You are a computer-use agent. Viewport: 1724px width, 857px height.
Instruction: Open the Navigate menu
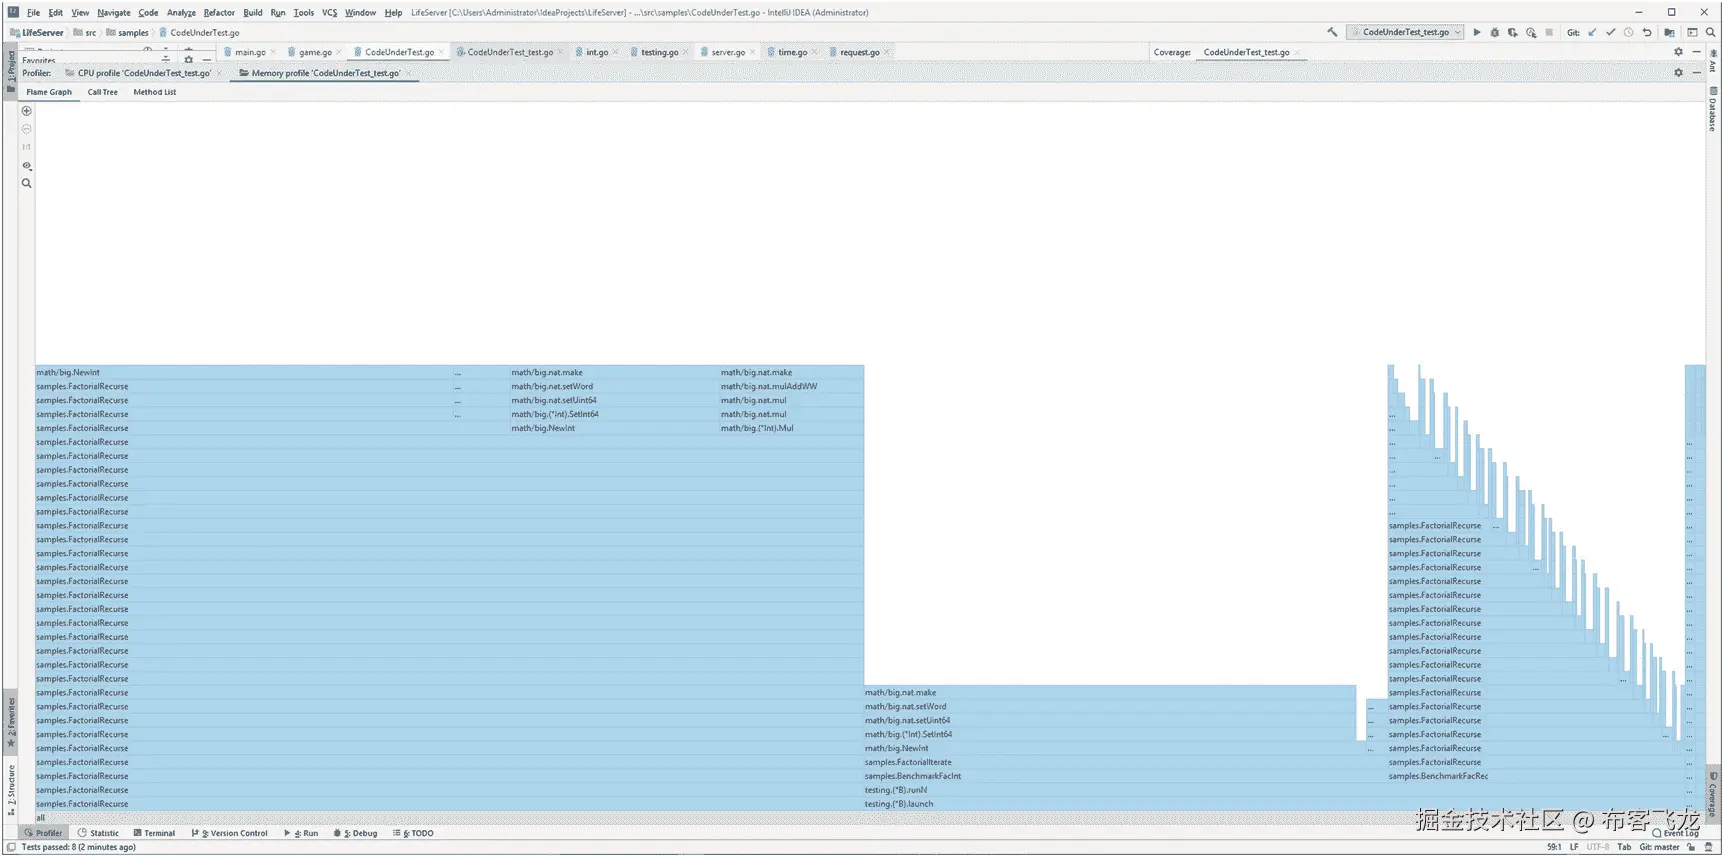114,13
